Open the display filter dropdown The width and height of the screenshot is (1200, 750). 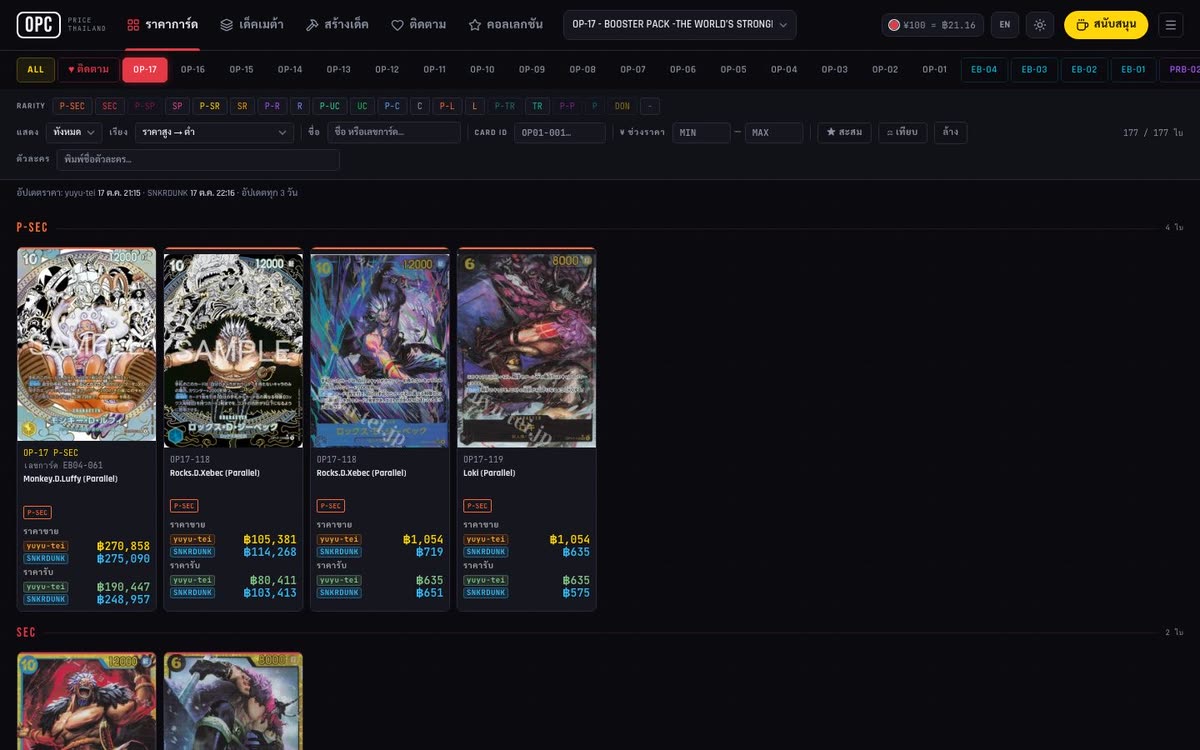[75, 132]
